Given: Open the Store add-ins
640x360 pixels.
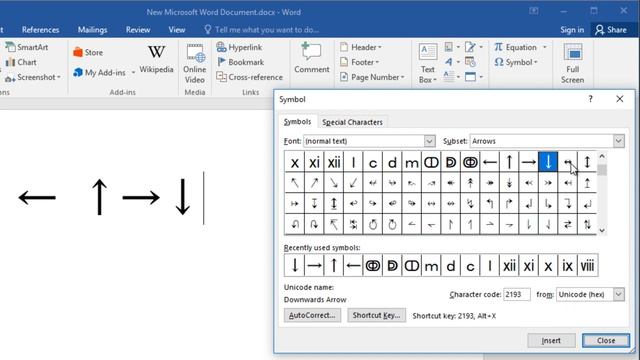Looking at the screenshot, I should (88, 52).
